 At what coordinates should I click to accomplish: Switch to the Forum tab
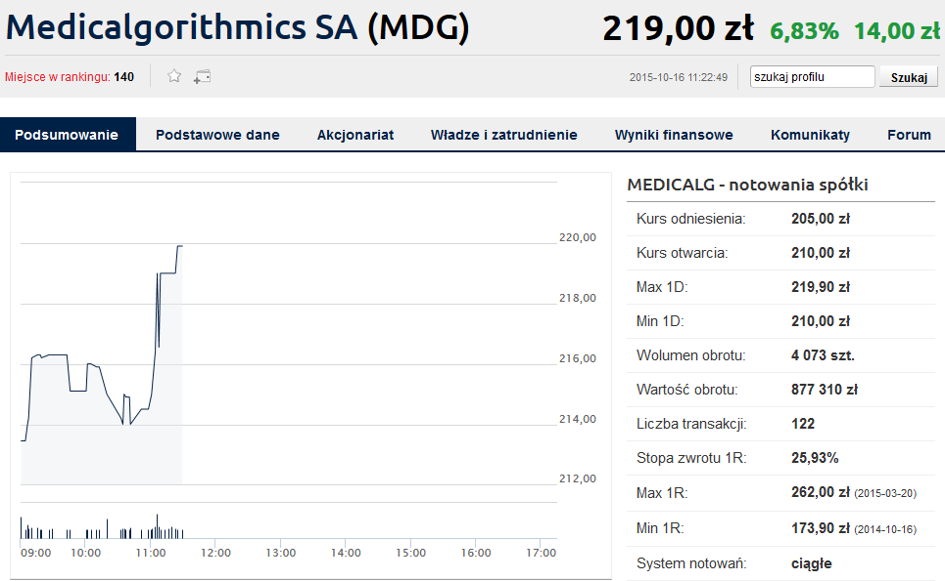tap(909, 134)
